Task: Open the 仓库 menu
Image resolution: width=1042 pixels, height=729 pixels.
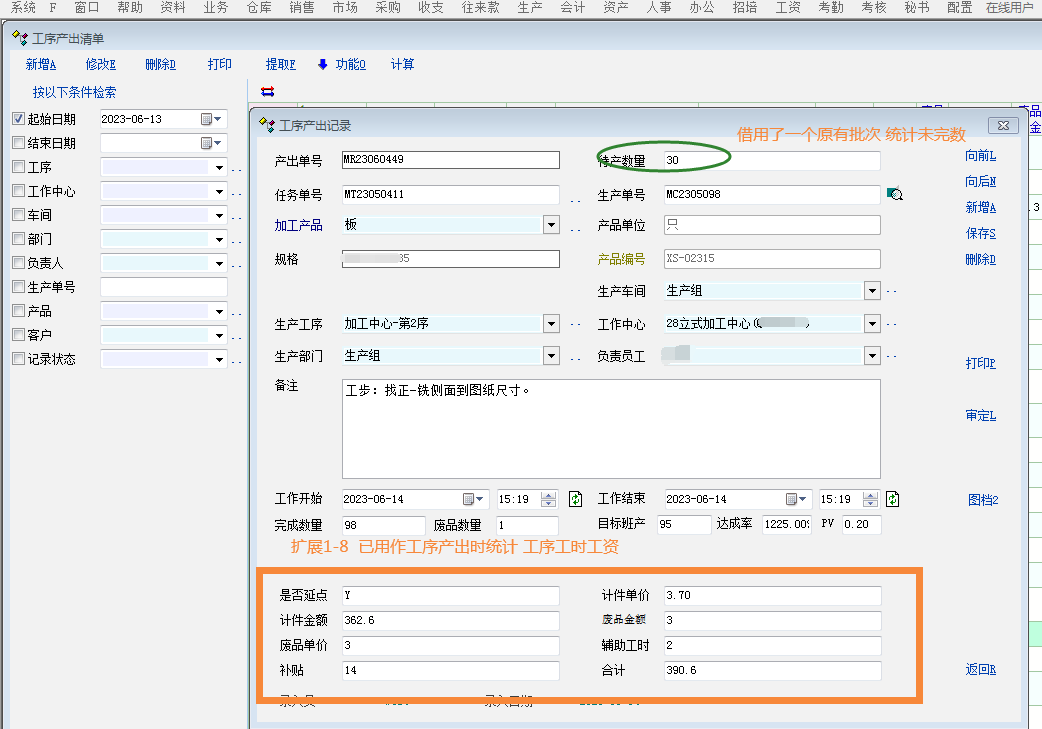Action: pyautogui.click(x=258, y=7)
